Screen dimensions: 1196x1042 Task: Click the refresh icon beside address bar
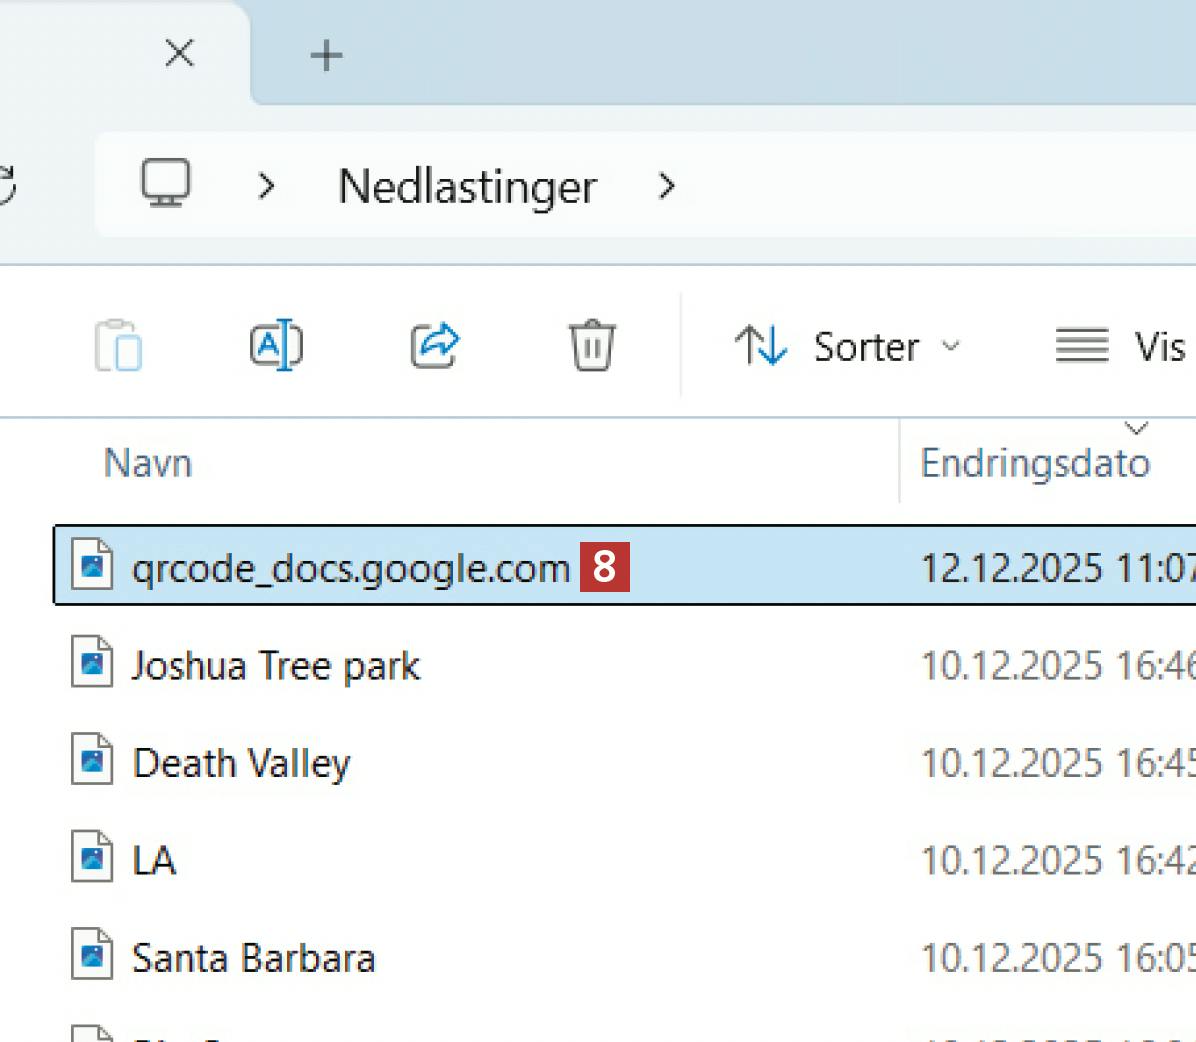tap(6, 186)
